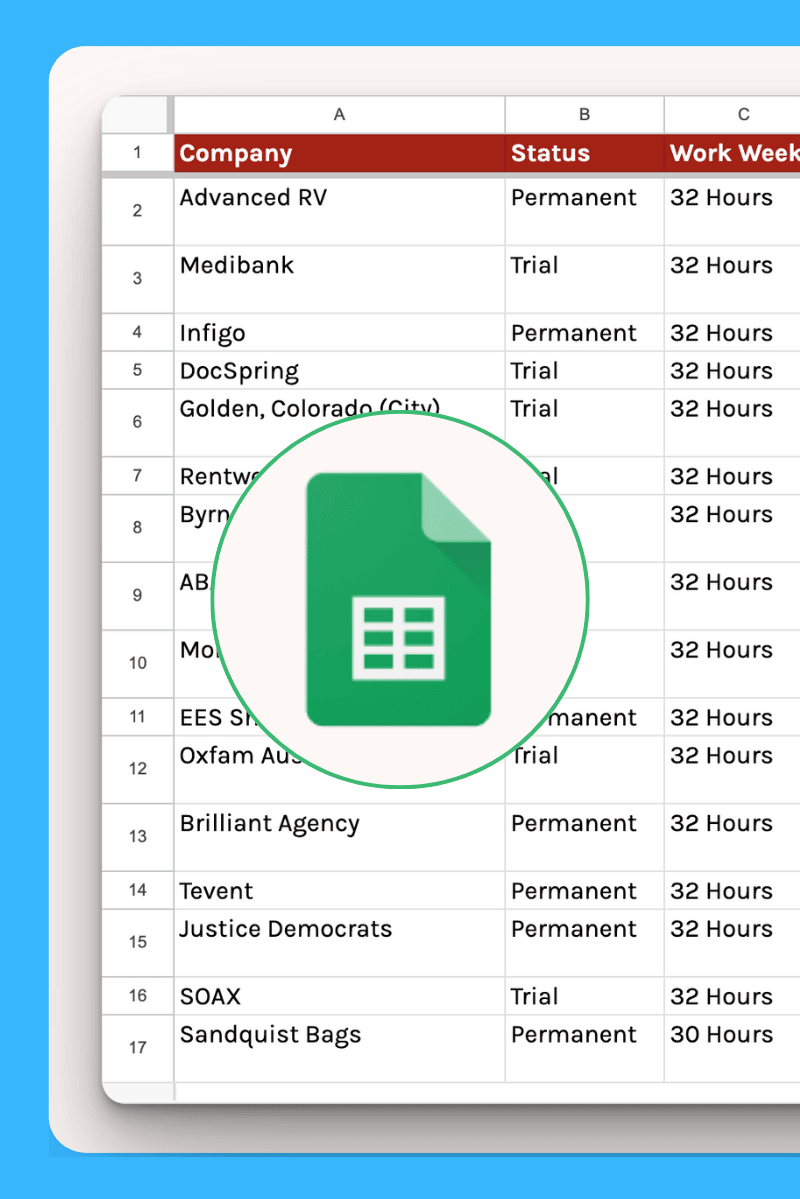Viewport: 800px width, 1199px height.
Task: Click the select-all corner box
Action: pos(136,115)
